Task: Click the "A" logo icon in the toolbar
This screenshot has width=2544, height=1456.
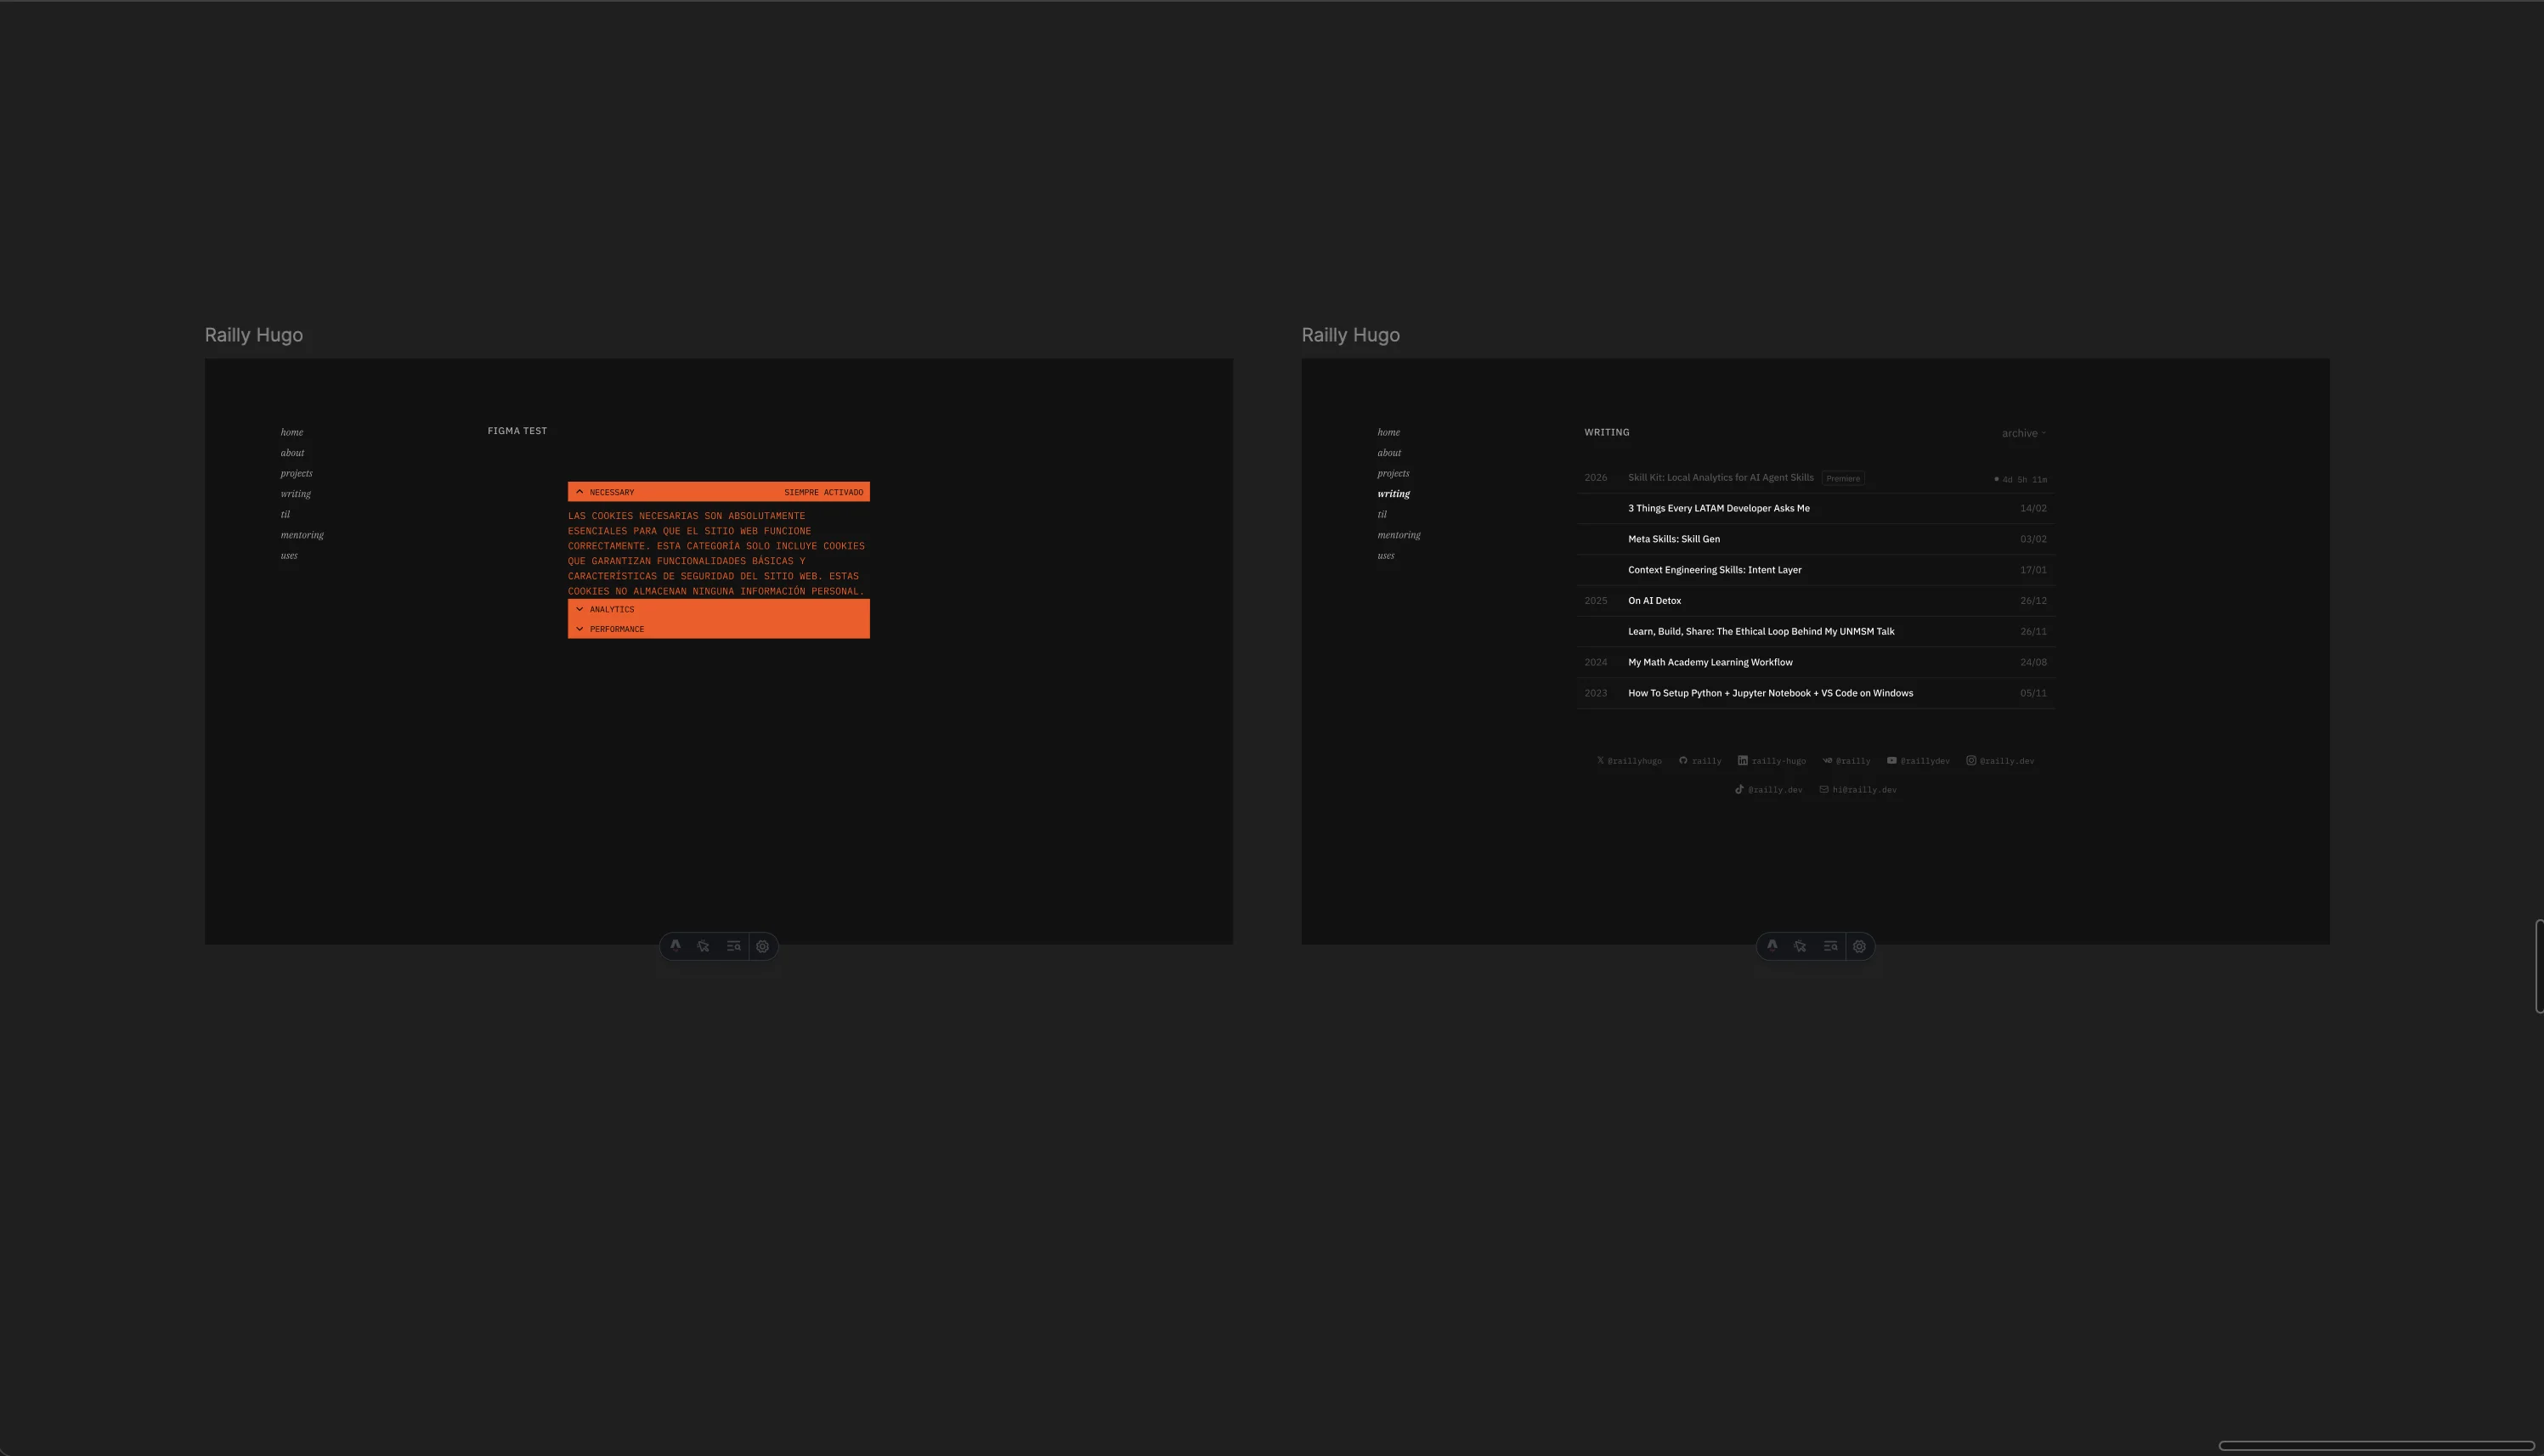Action: (x=1772, y=946)
